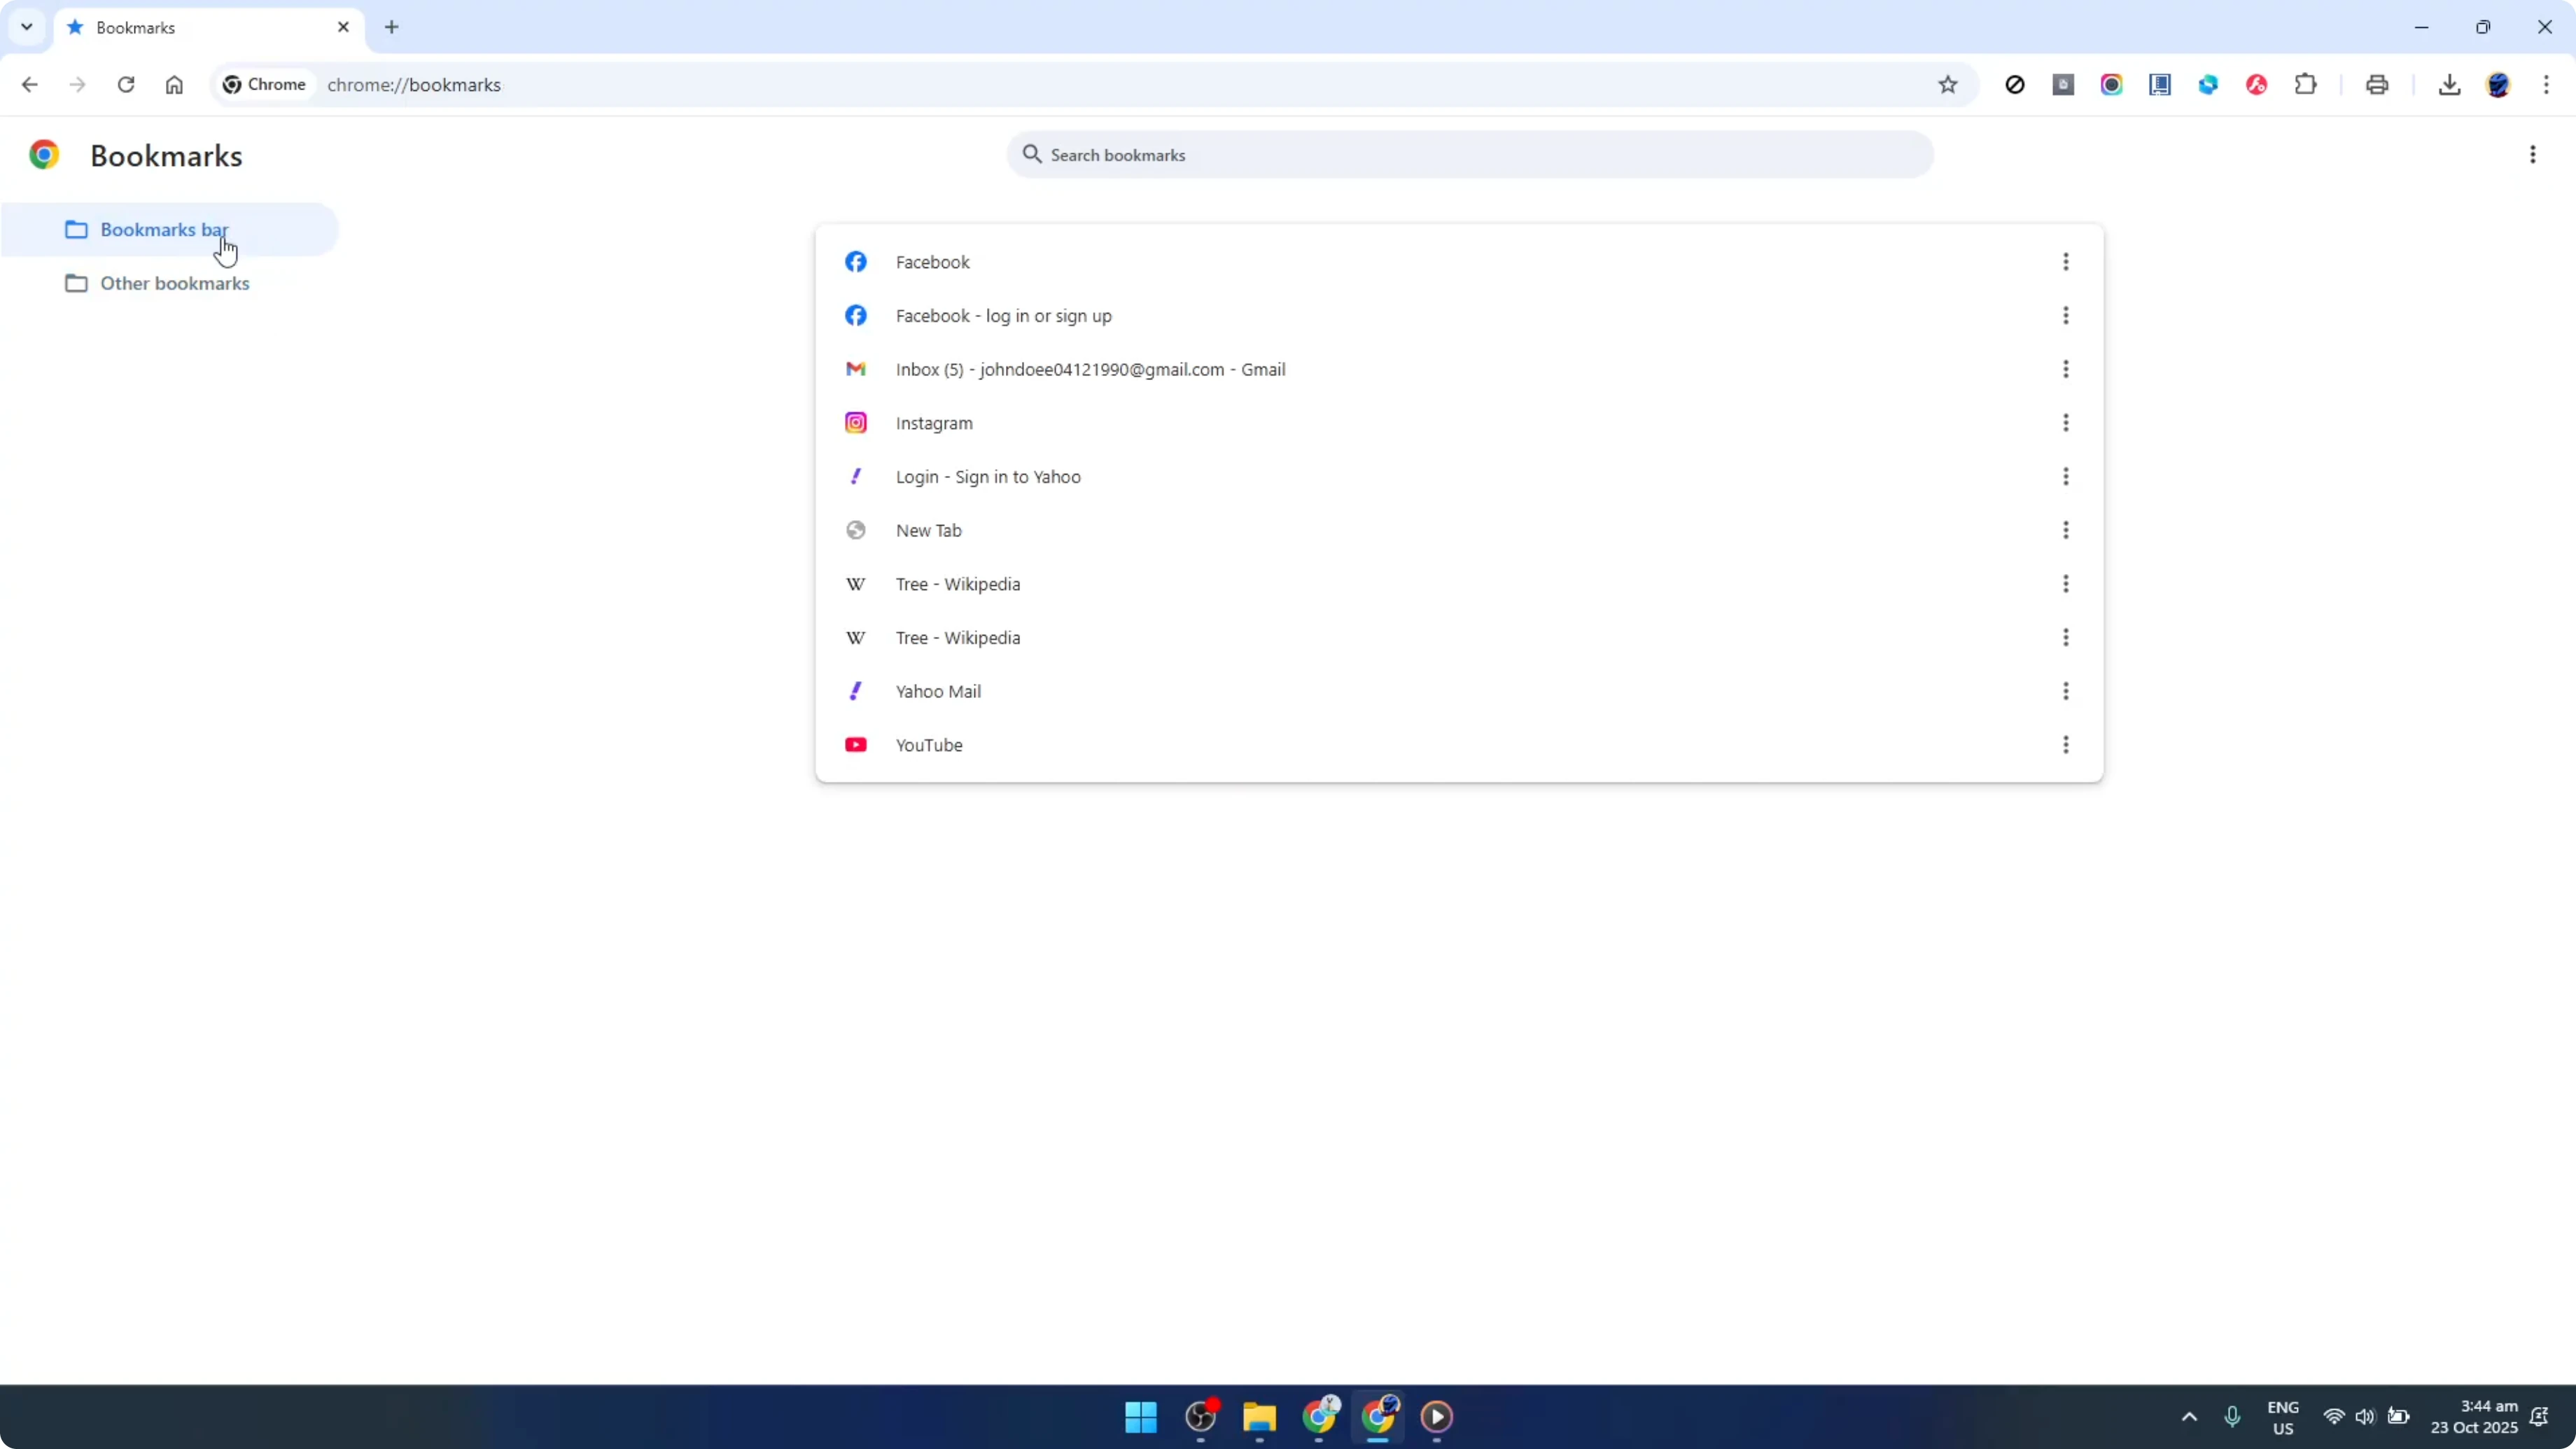2576x1449 pixels.
Task: Click the YouTube favicon icon
Action: (856, 745)
